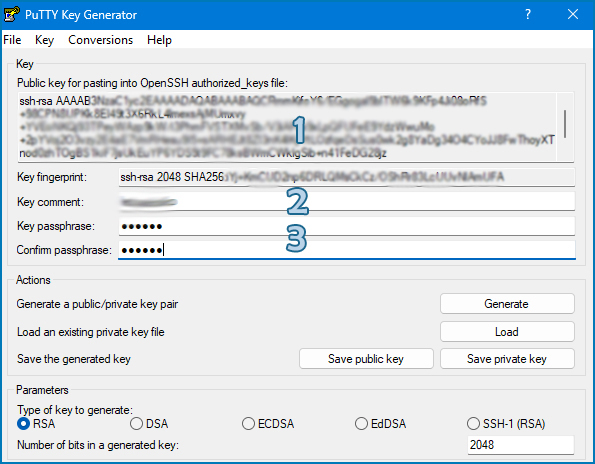The width and height of the screenshot is (595, 464).
Task: Click the Key passphrase field
Action: point(347,226)
